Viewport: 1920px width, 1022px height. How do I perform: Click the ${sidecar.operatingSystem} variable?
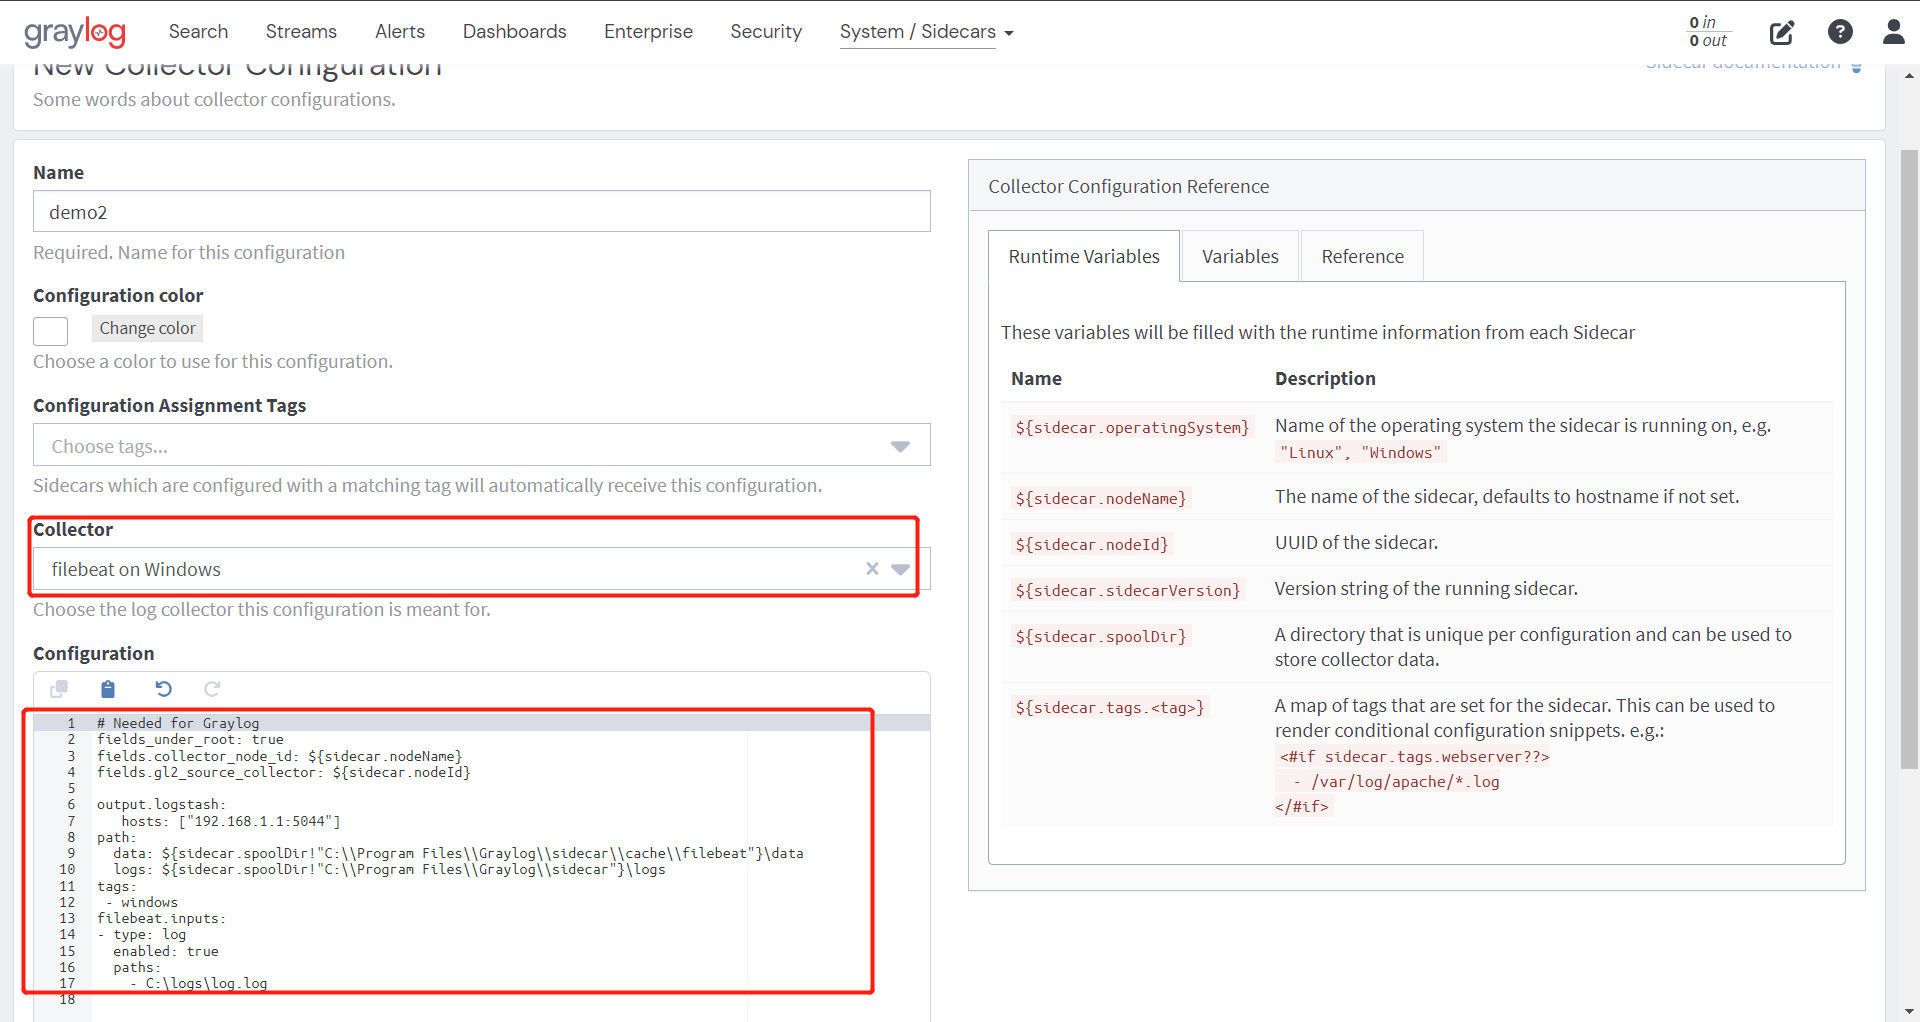[x=1132, y=428]
